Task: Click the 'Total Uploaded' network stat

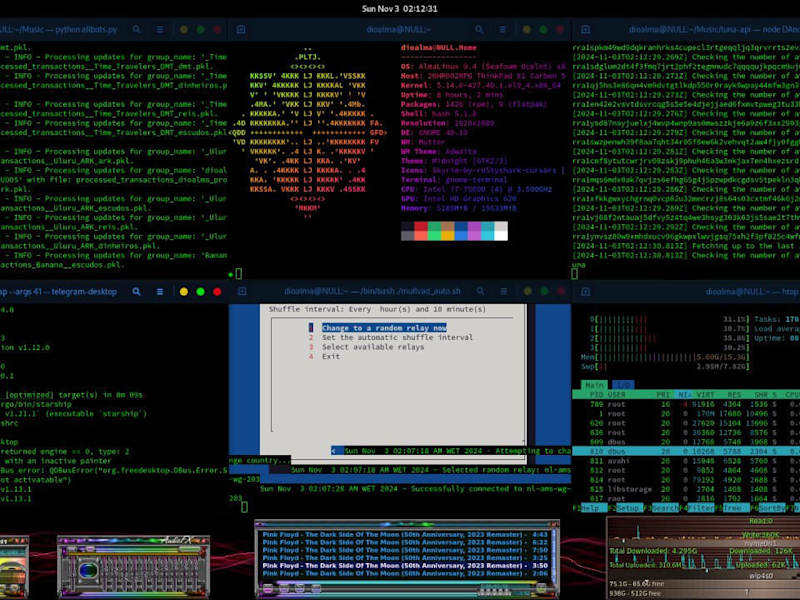Action: (x=645, y=565)
